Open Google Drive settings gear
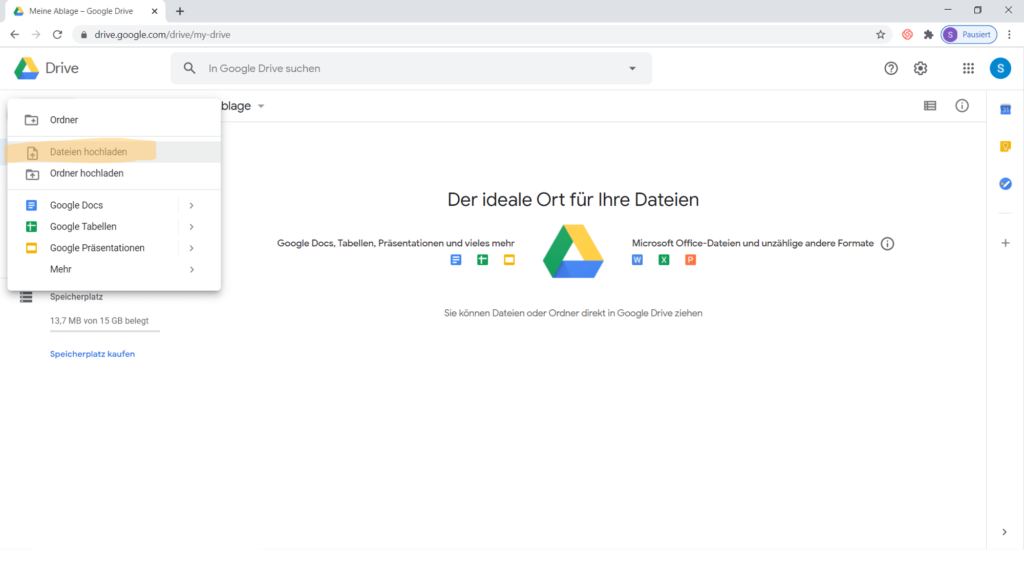The height and width of the screenshot is (576, 1024). 921,68
